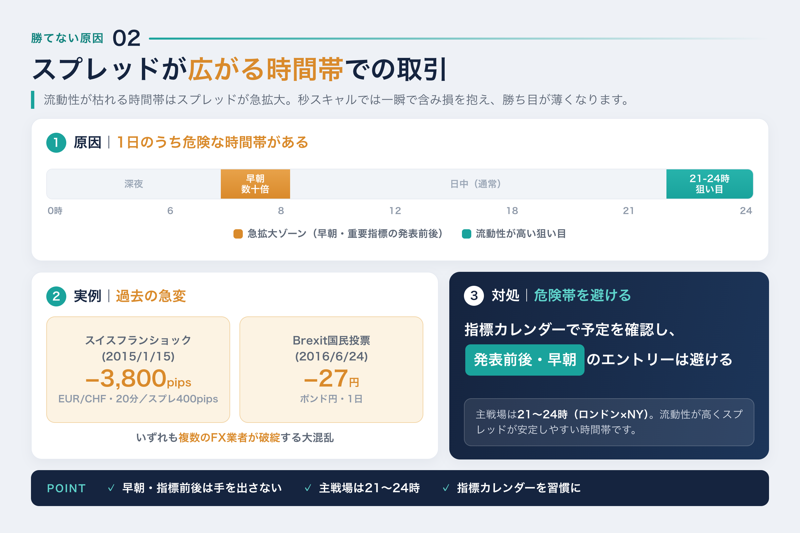The width and height of the screenshot is (800, 533).
Task: Select the orange 早朝 数十倍 timeline segment
Action: click(255, 184)
